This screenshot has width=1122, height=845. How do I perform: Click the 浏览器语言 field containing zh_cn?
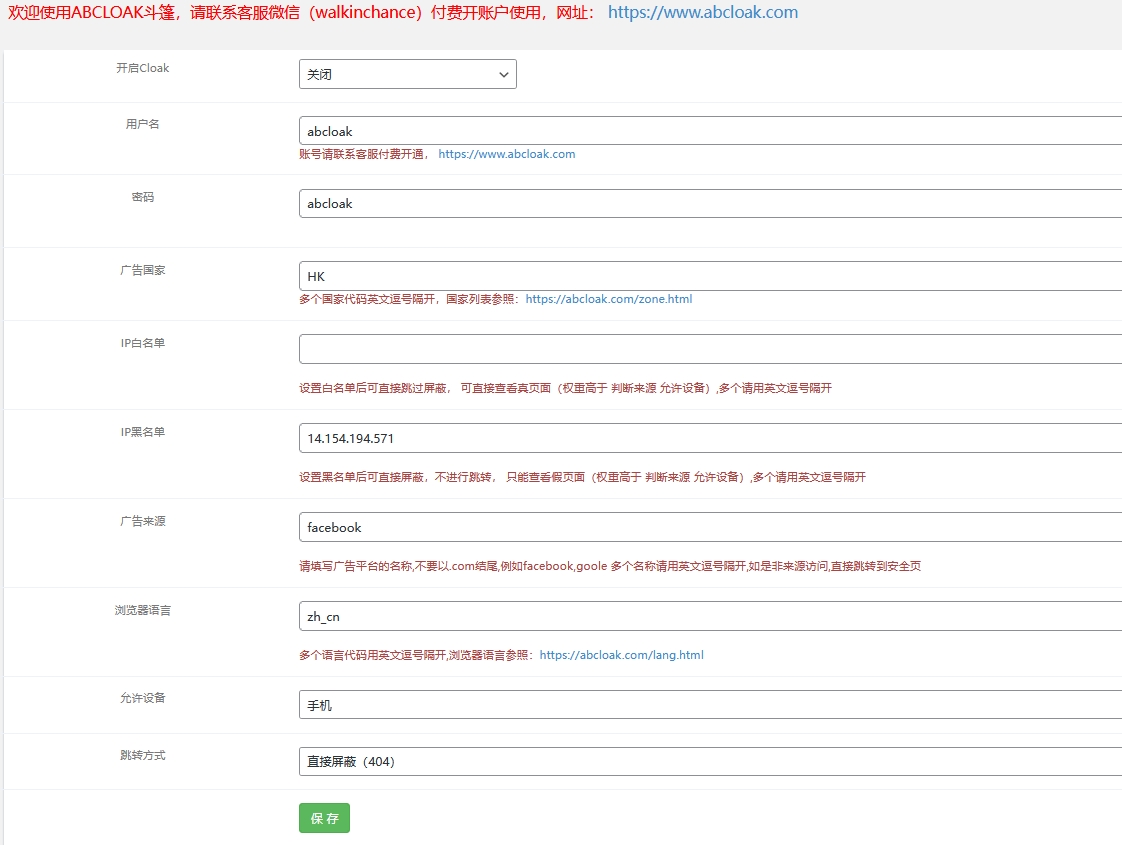pos(711,616)
